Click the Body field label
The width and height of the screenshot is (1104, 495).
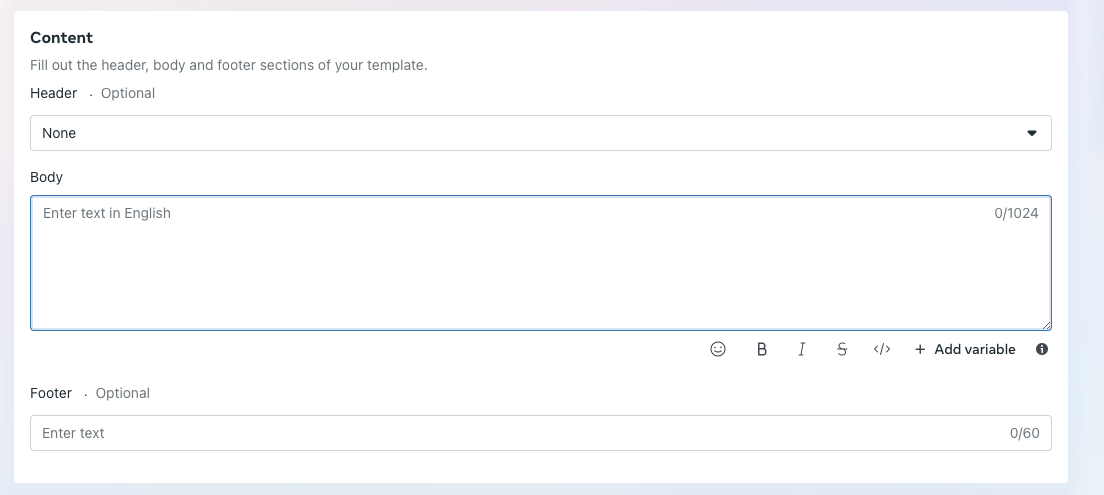coord(47,177)
